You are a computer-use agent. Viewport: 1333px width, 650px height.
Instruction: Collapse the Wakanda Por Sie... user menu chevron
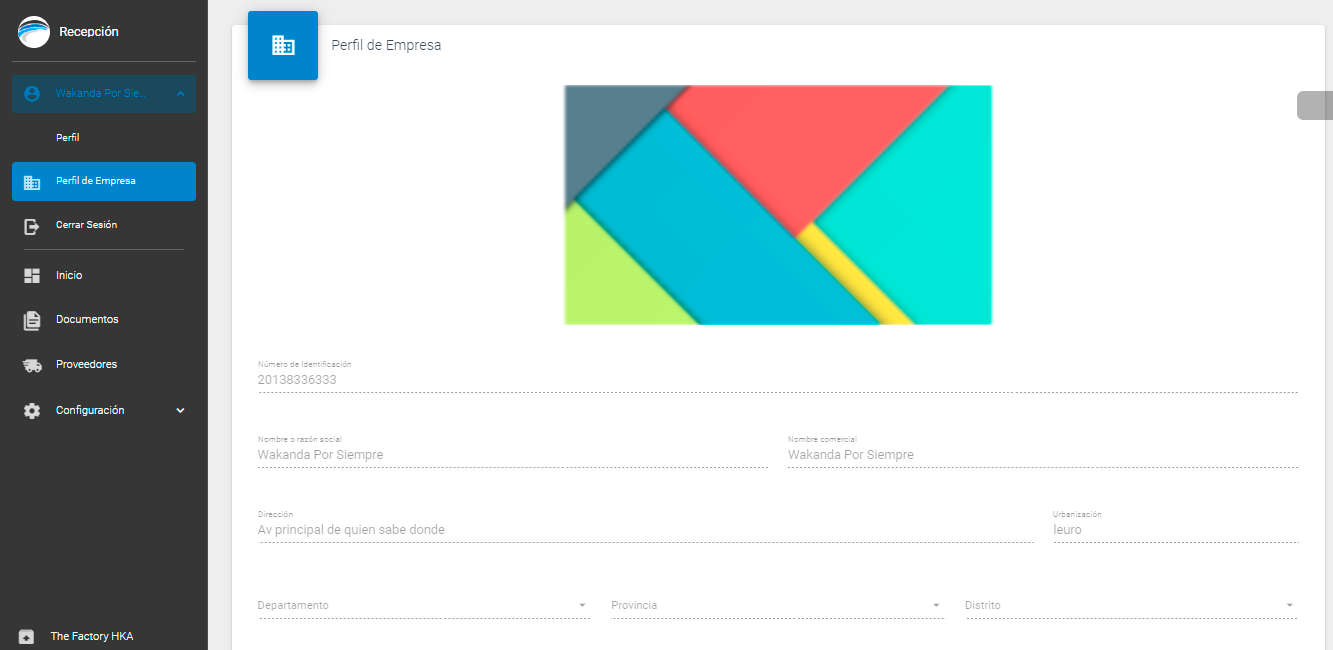point(180,94)
